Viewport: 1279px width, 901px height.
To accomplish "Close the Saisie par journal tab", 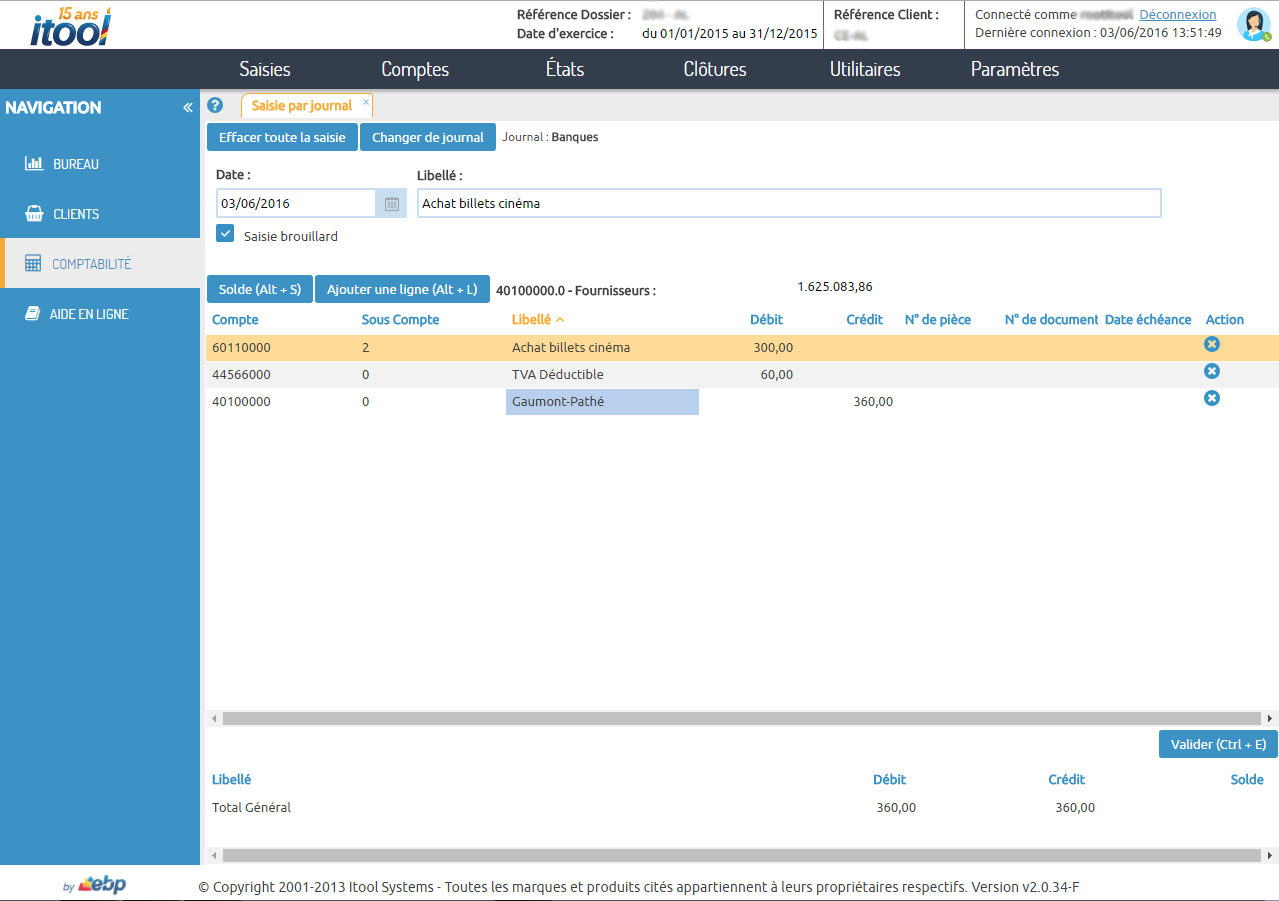I will (x=366, y=102).
